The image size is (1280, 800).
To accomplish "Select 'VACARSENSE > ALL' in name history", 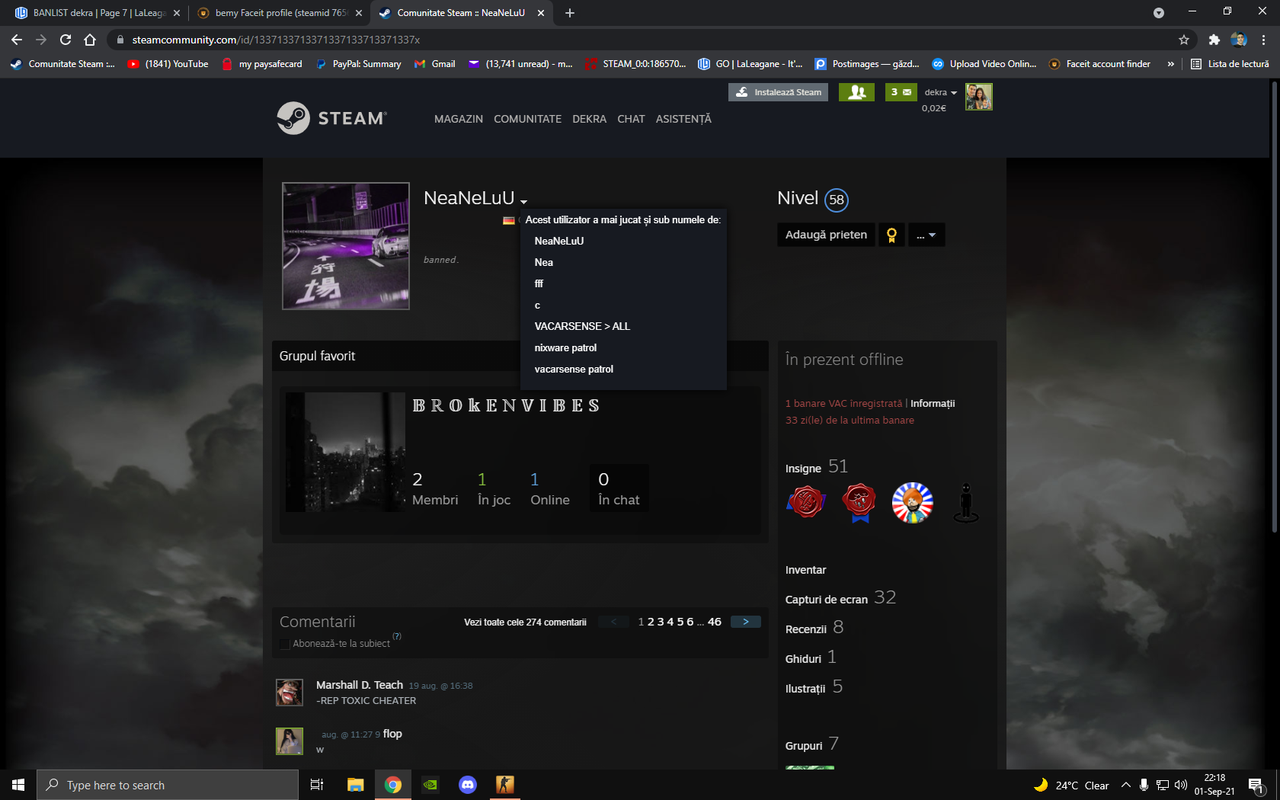I will (582, 326).
